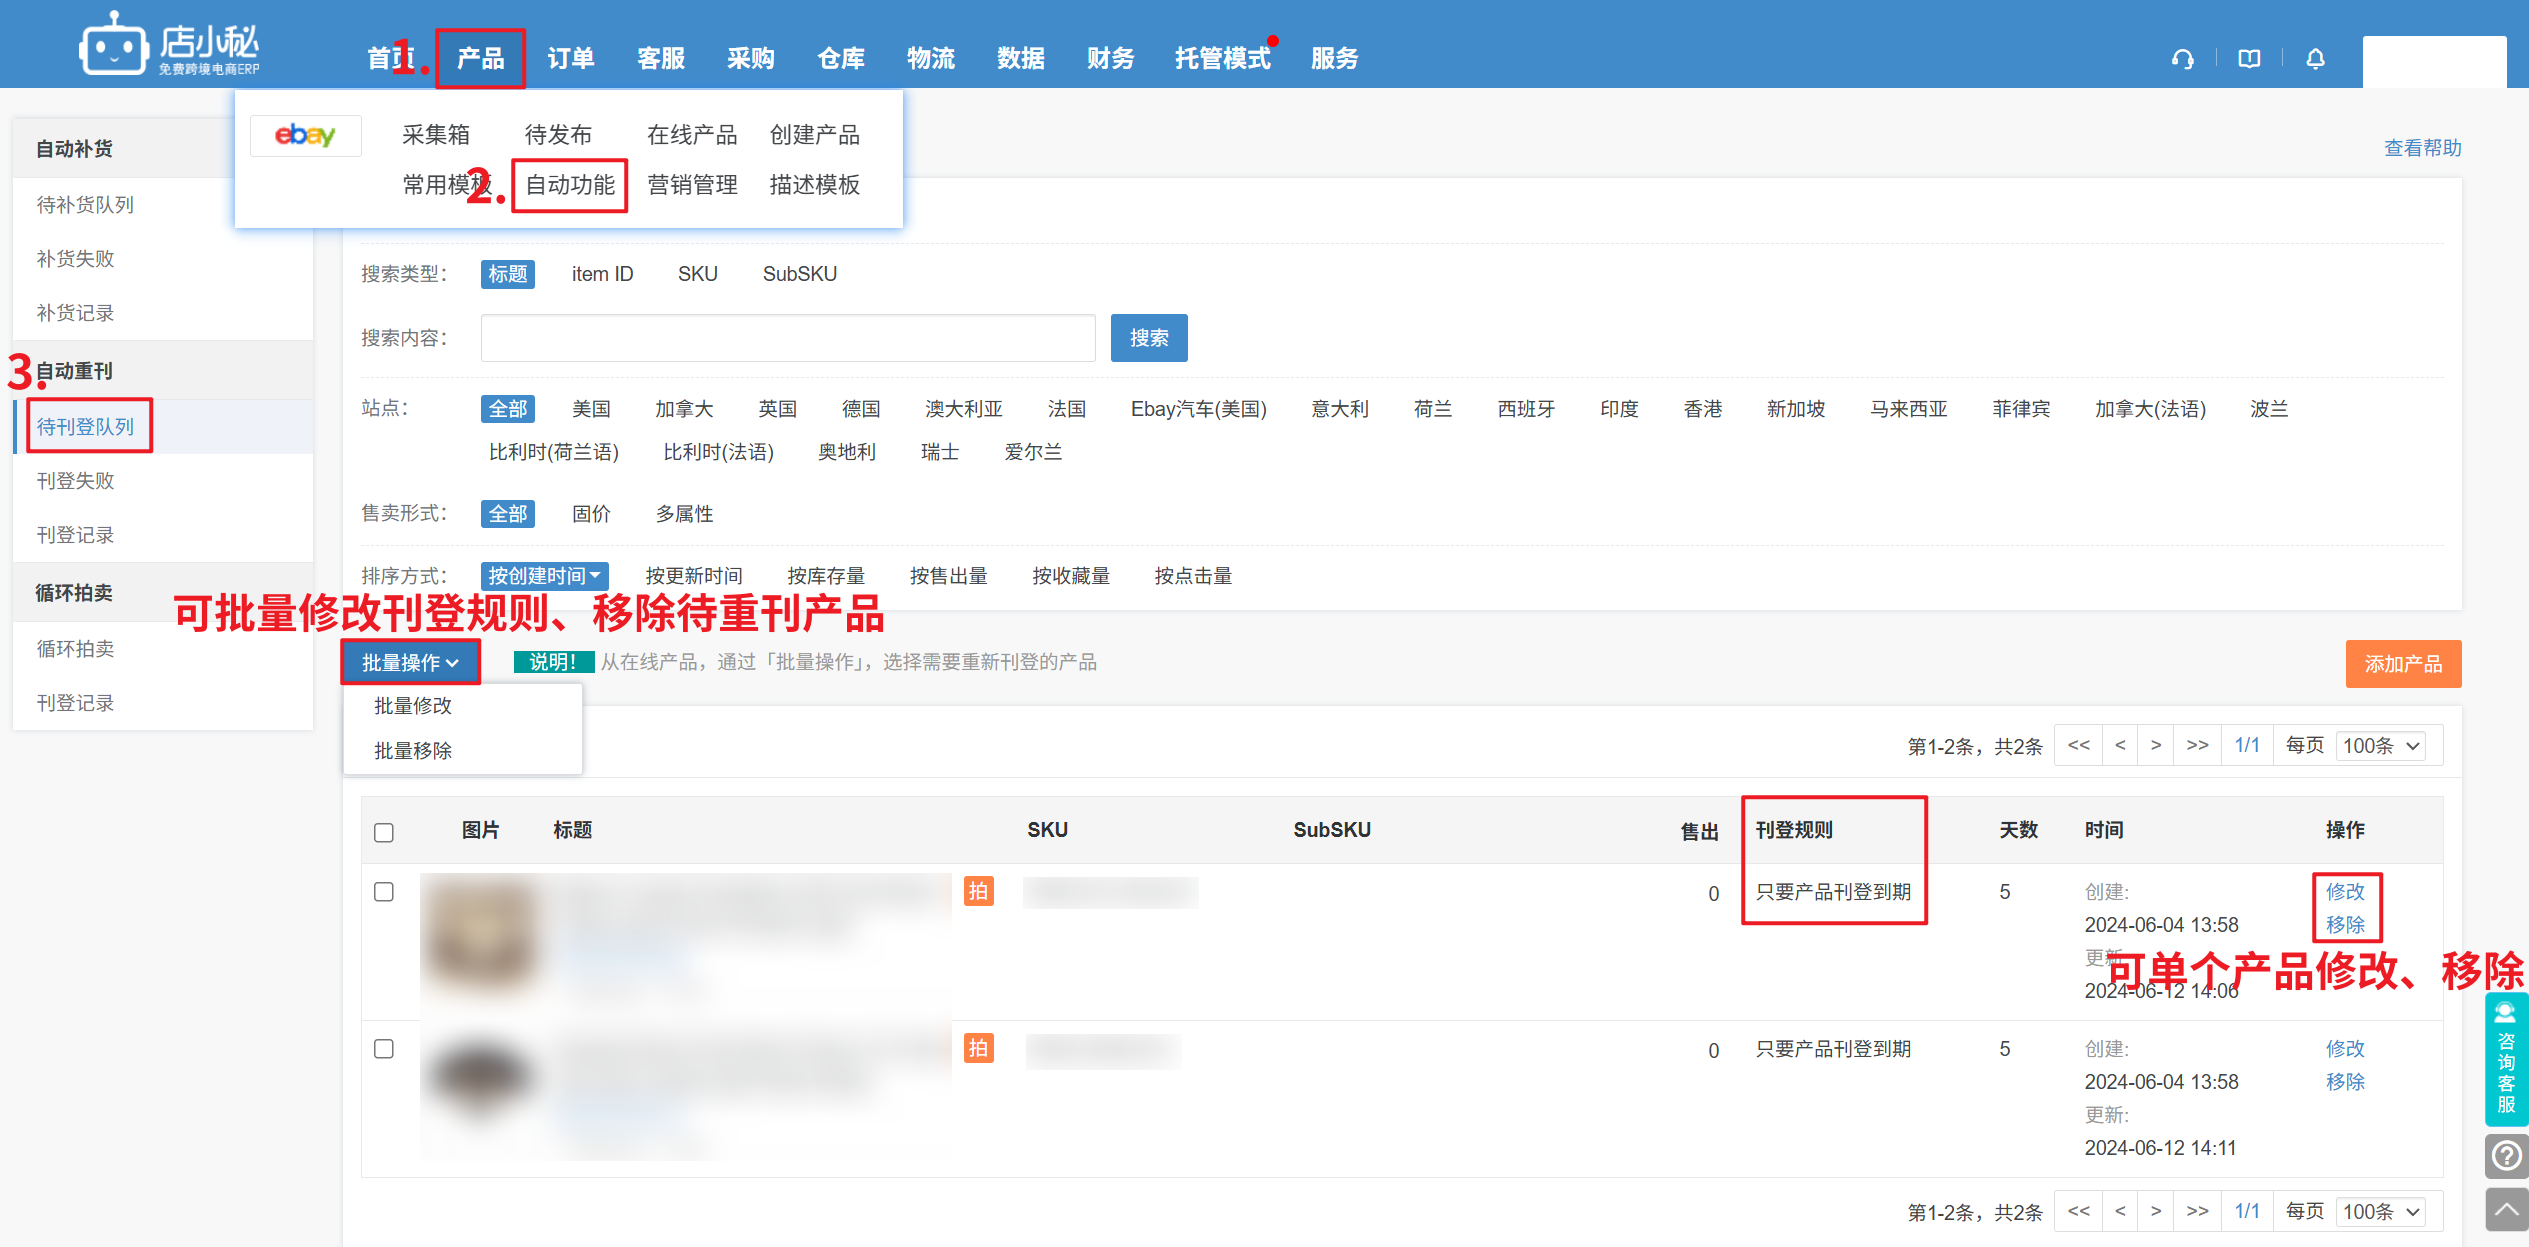
Task: Click the headset customer support icon
Action: (2182, 59)
